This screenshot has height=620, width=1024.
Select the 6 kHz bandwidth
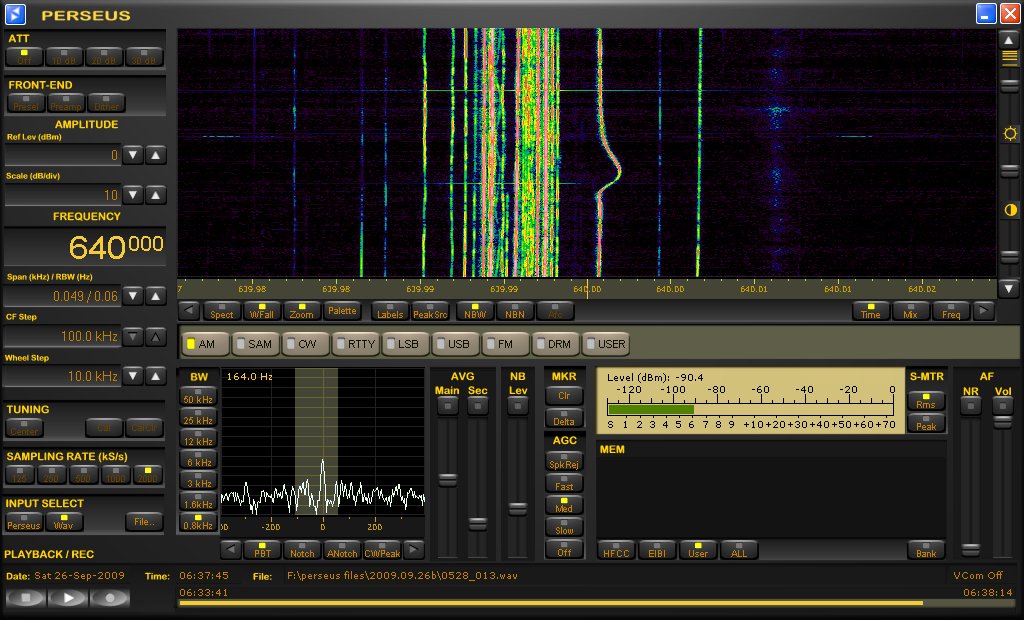pos(198,459)
